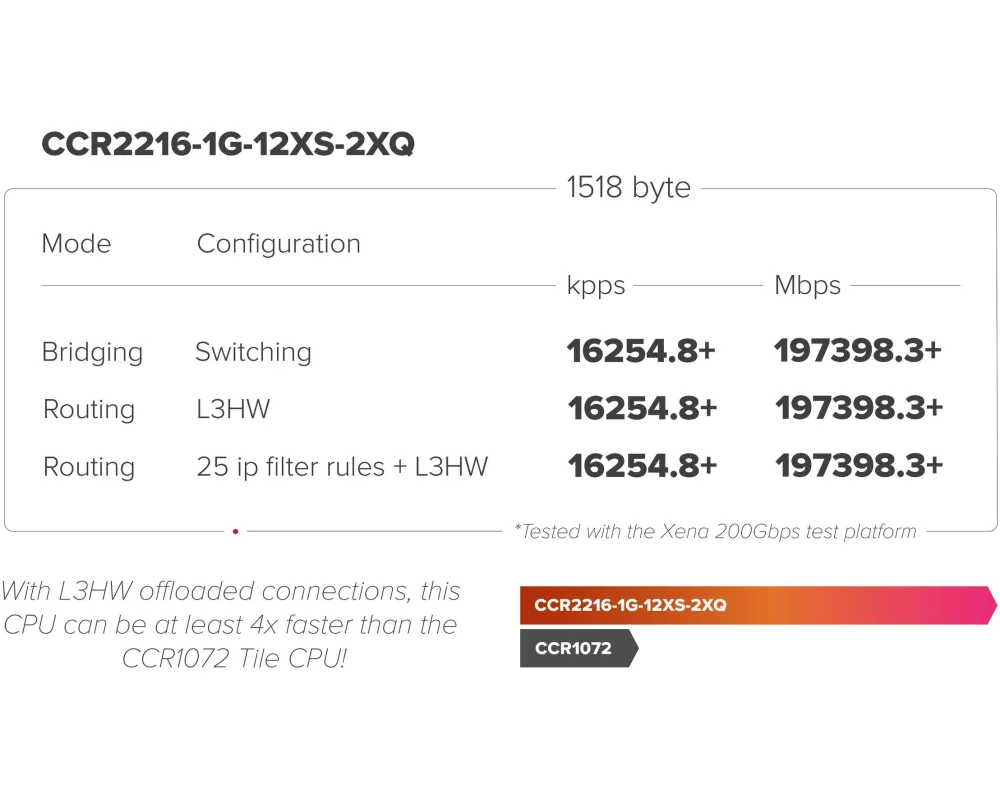Click the standalone L3HW configuration cell
Image resolution: width=1000 pixels, height=800 pixels.
[x=233, y=409]
